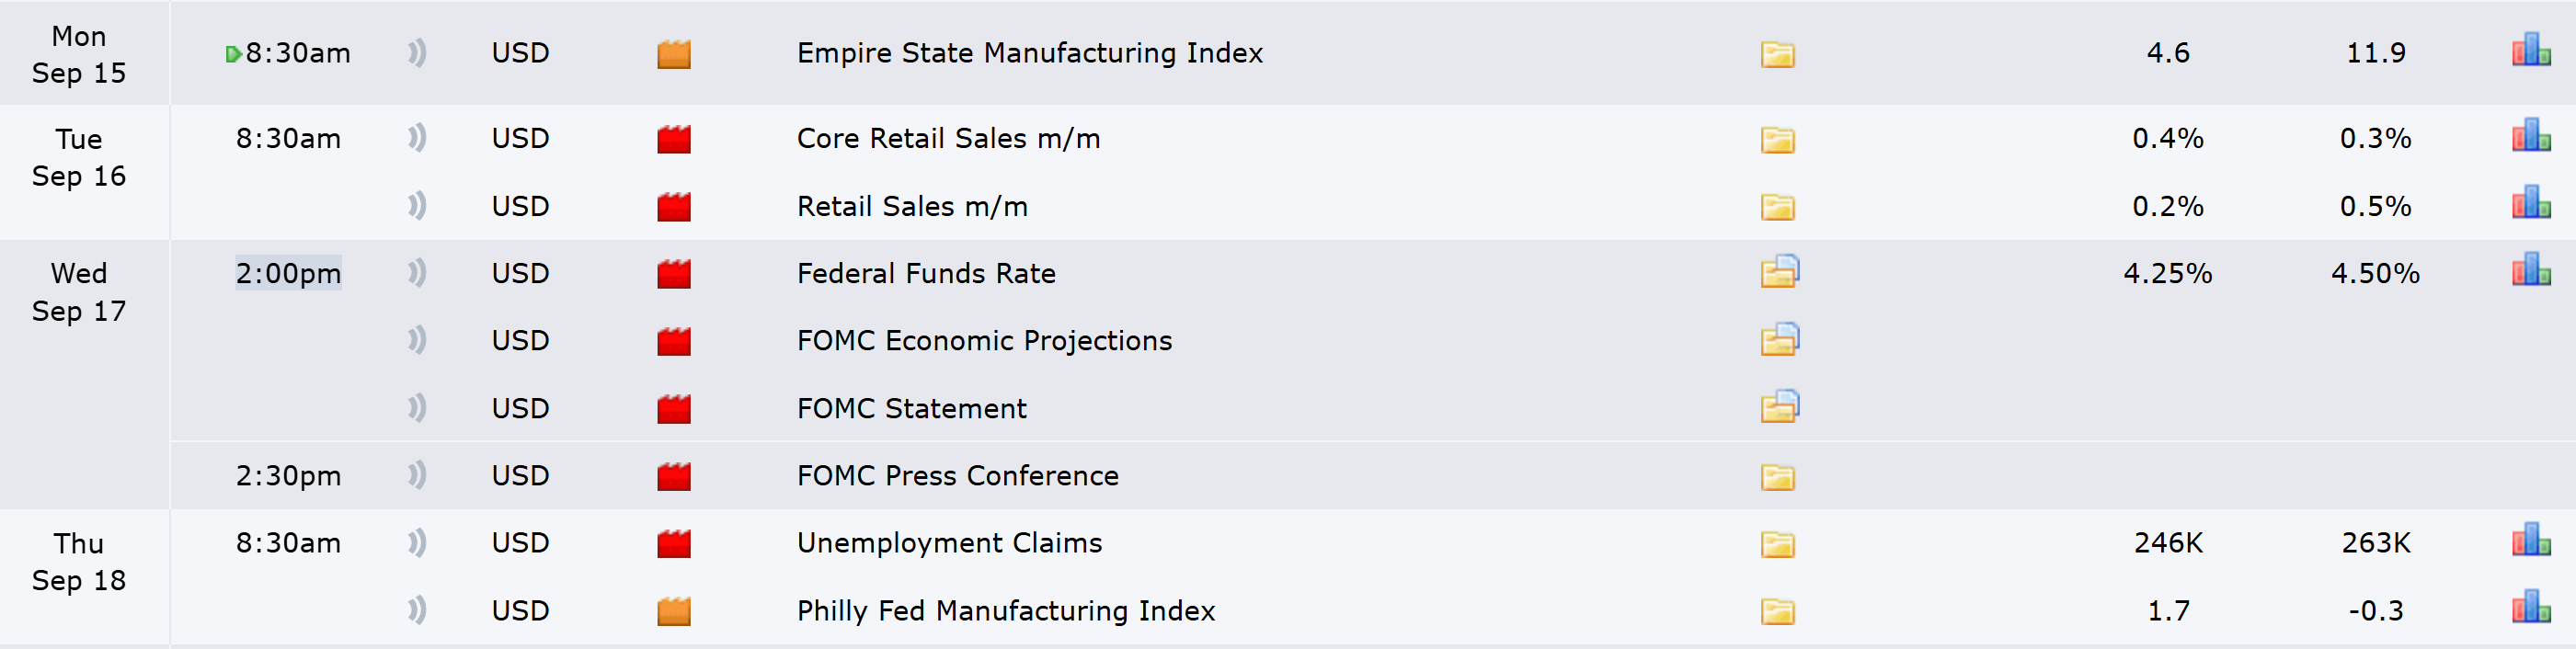Click red impact icon for Retail Sales m/m

pos(673,207)
